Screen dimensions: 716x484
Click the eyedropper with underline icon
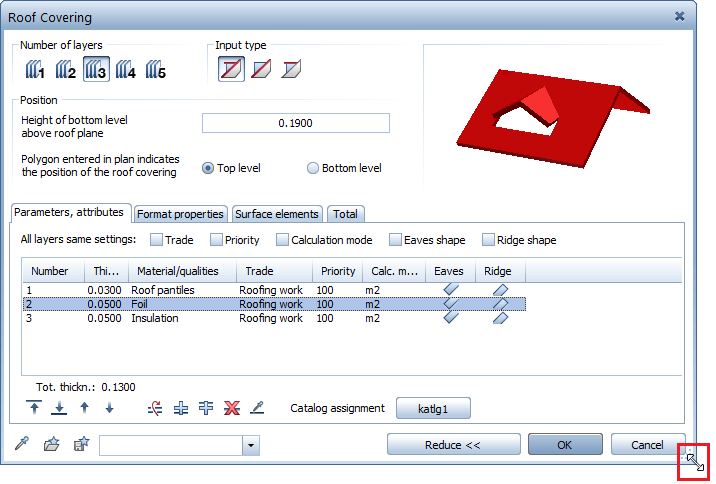(x=257, y=408)
